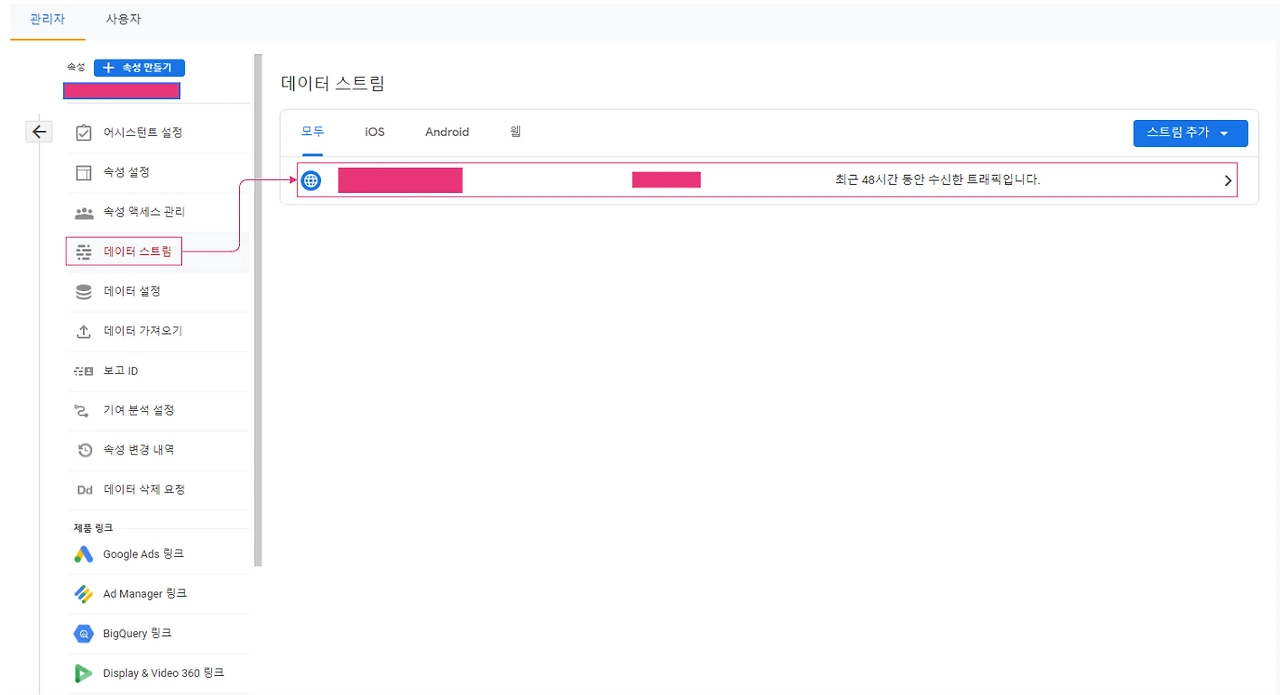Select the 데이터 설정 database icon

pos(83,291)
